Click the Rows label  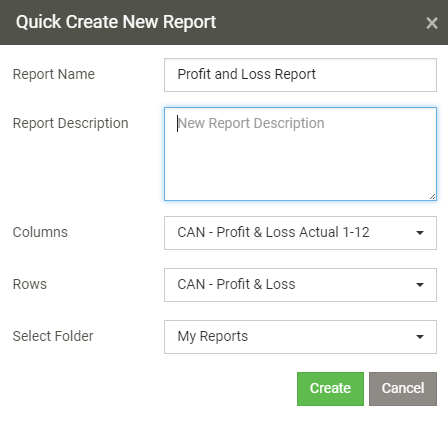(30, 284)
